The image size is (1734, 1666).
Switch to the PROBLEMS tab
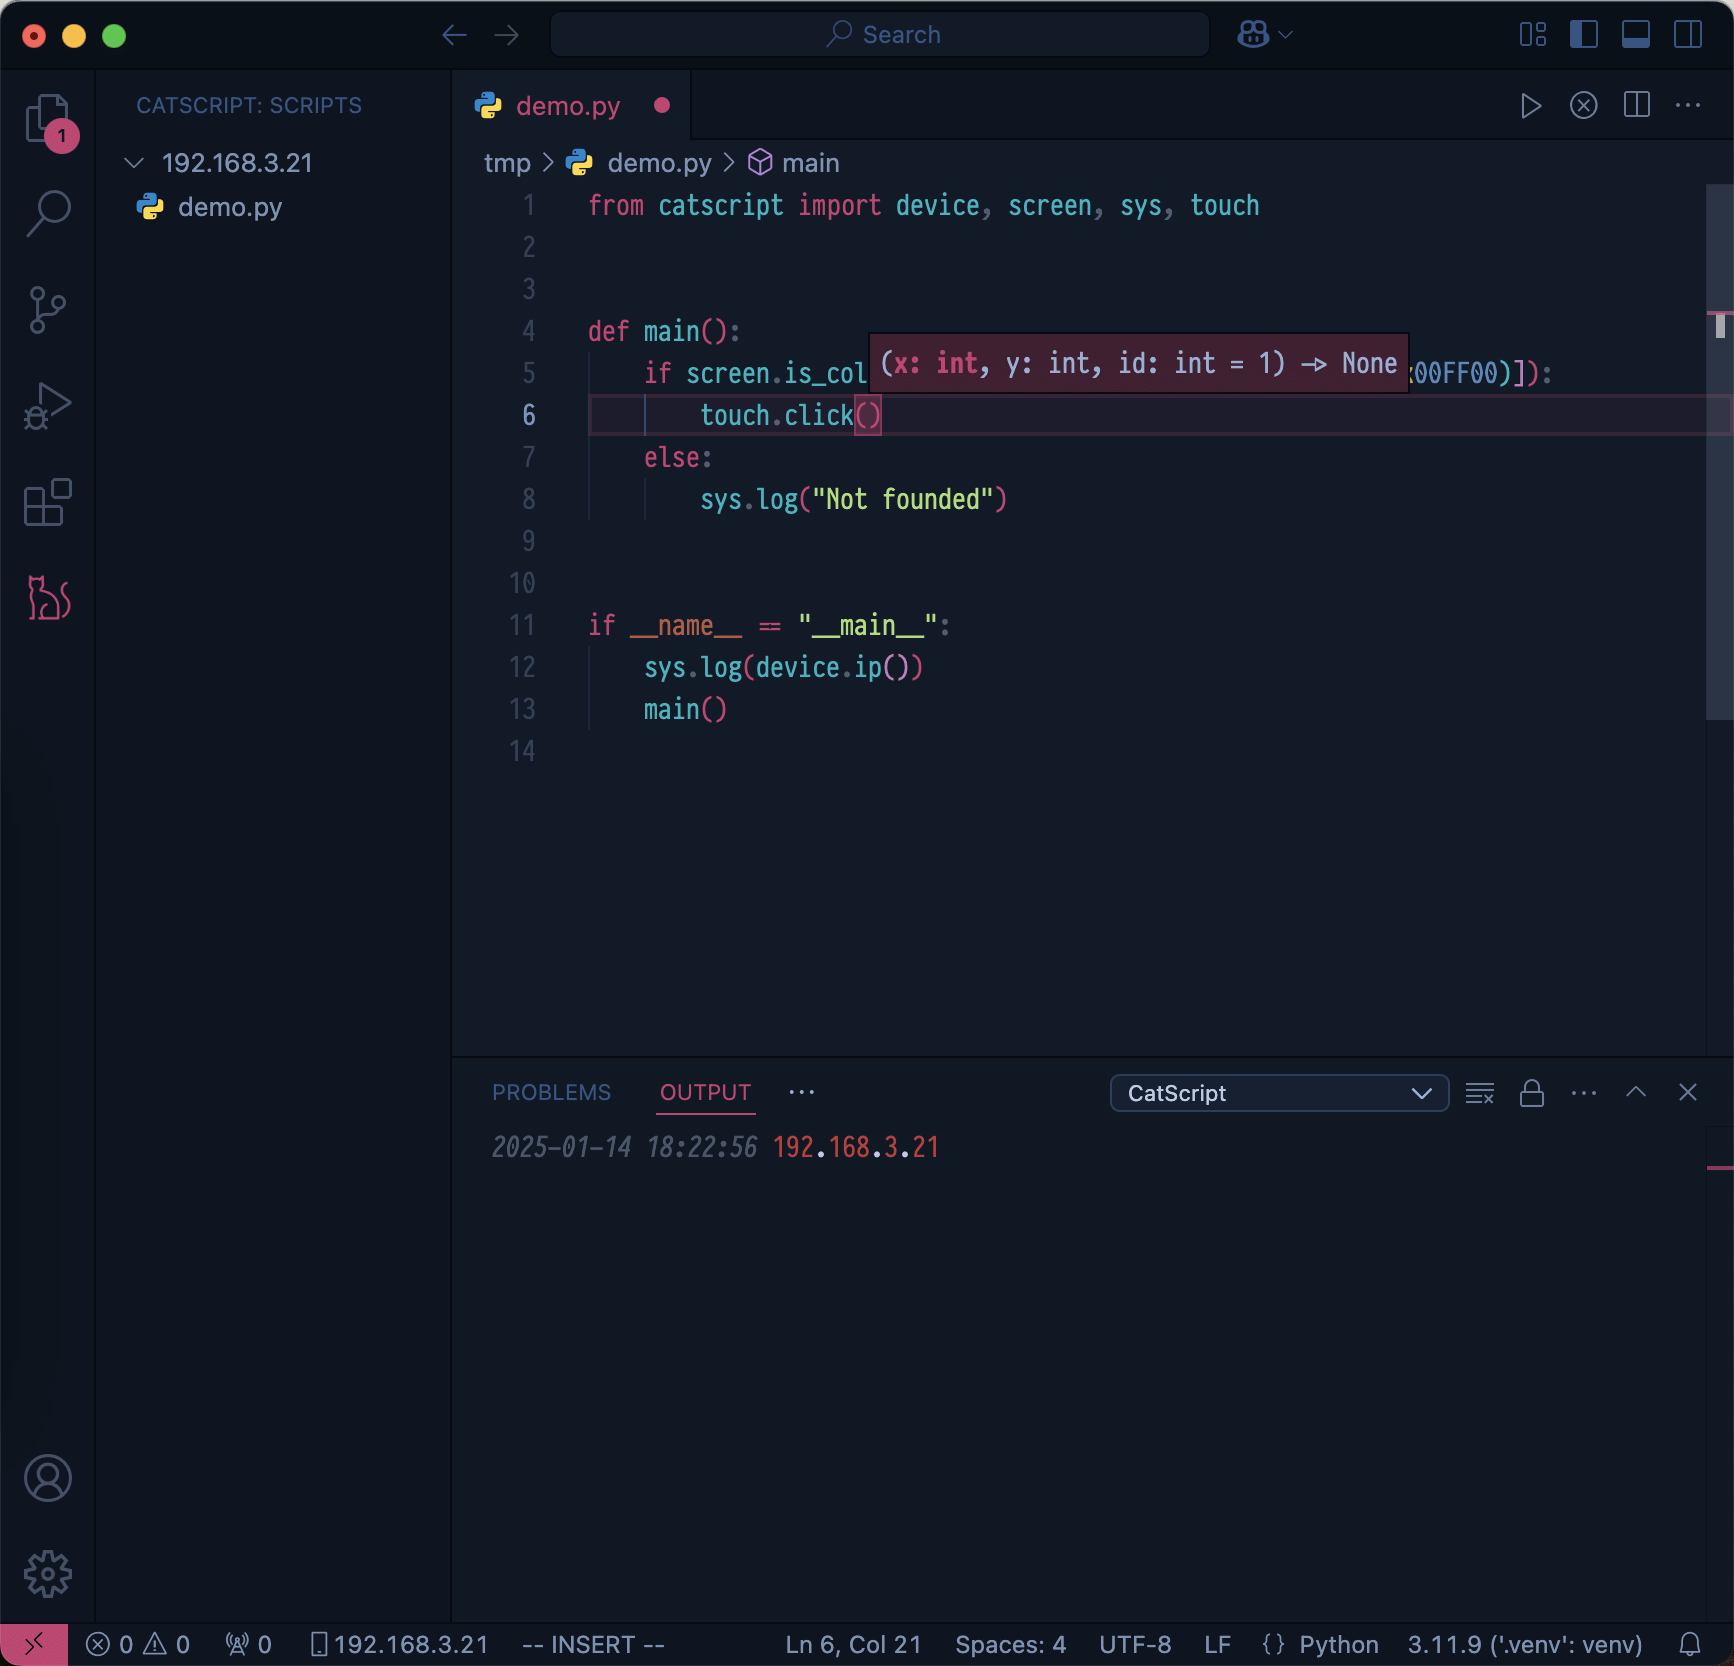coord(550,1092)
